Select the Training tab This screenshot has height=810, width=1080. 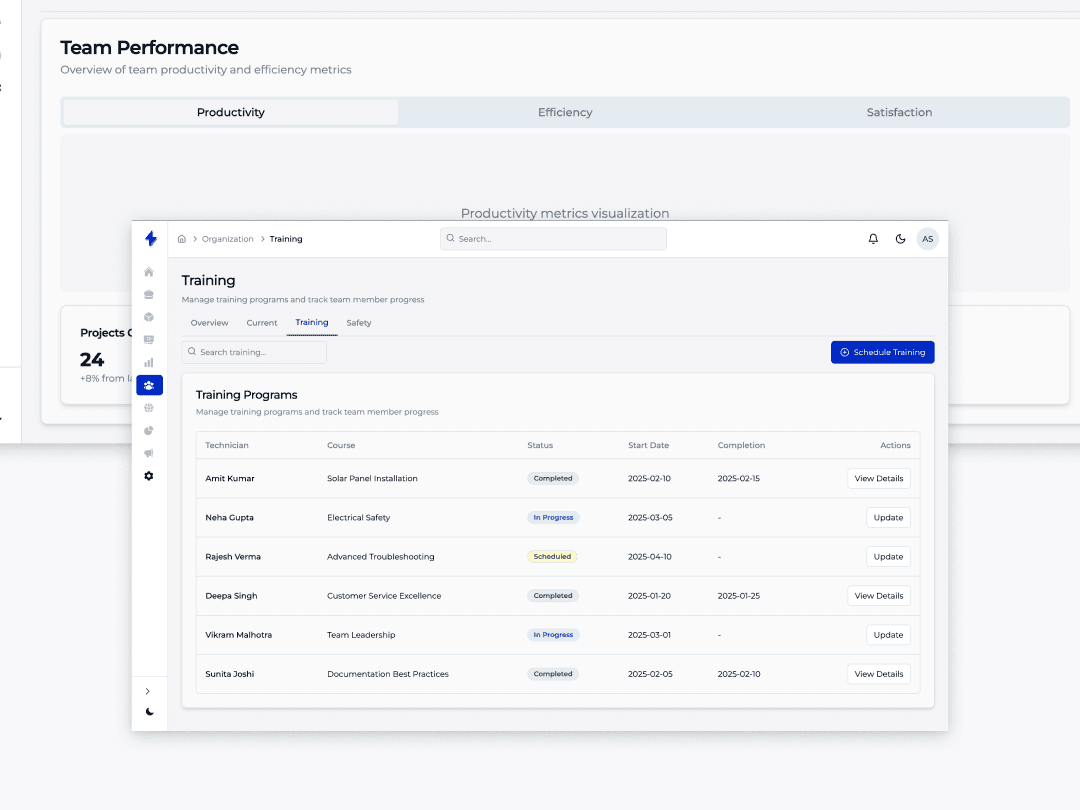point(312,322)
